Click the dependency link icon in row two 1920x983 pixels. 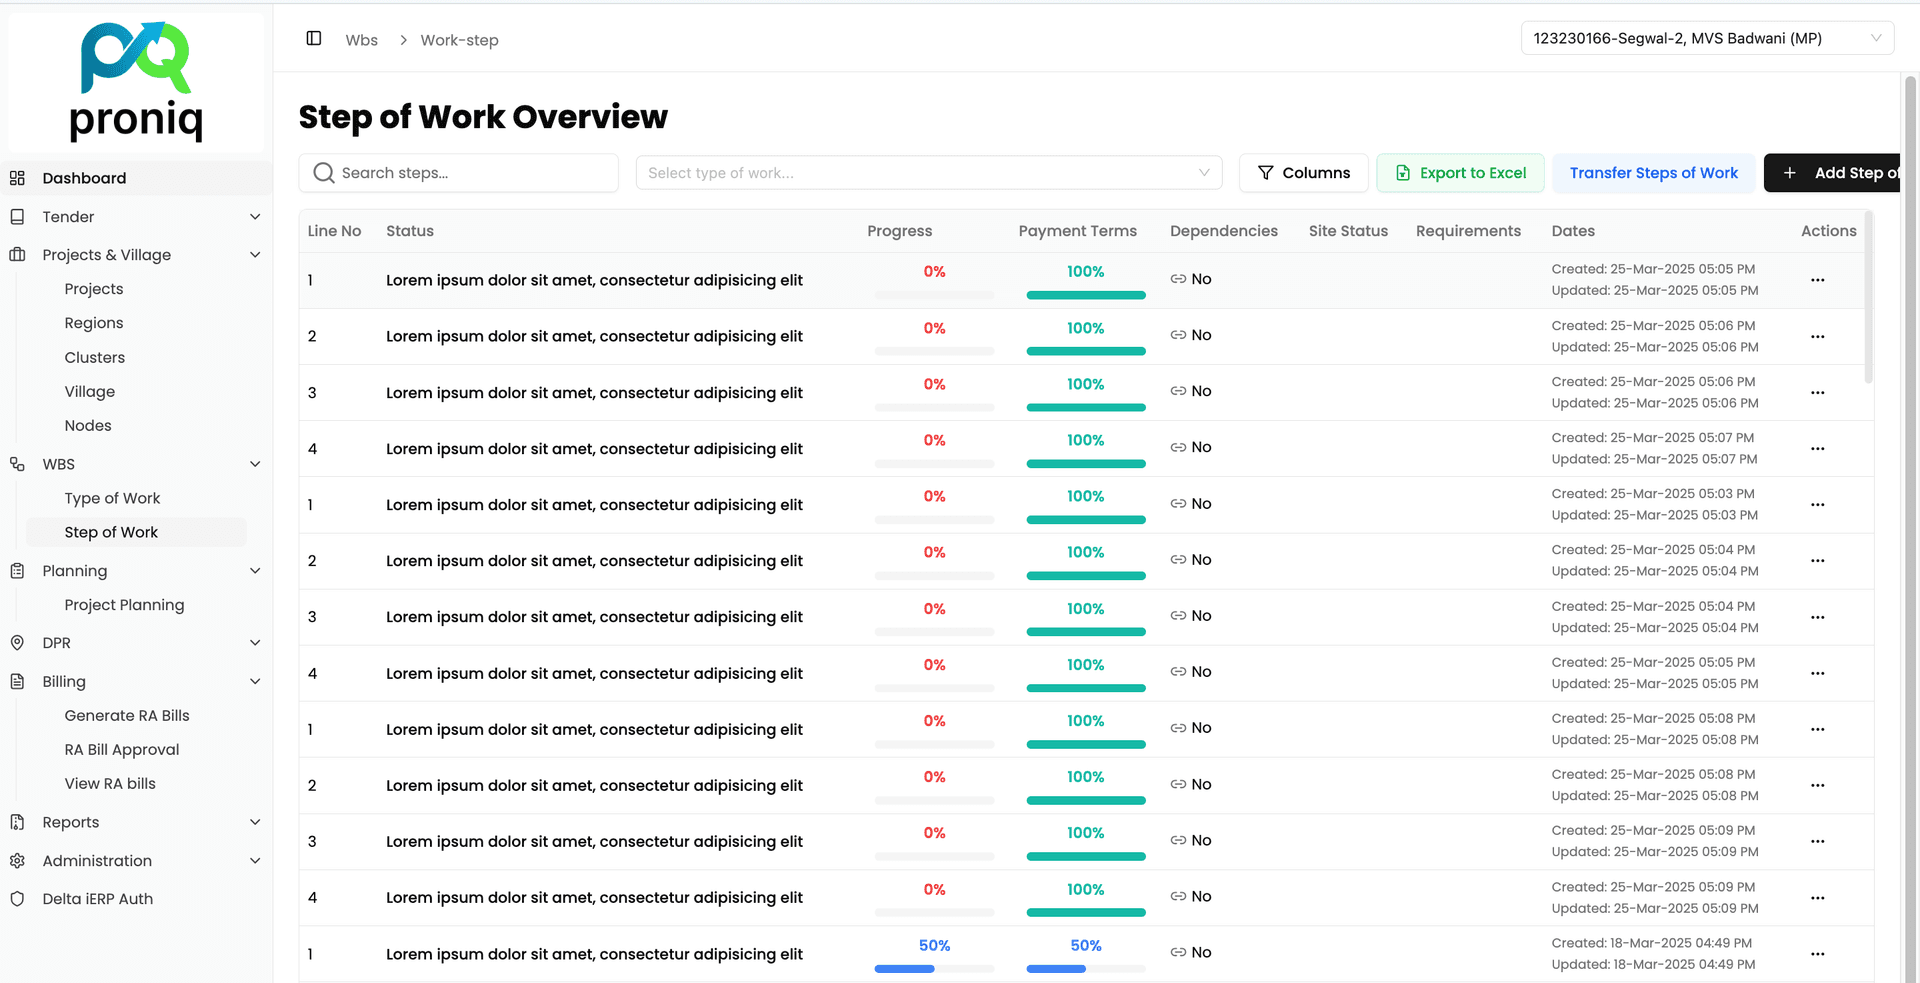(x=1178, y=335)
